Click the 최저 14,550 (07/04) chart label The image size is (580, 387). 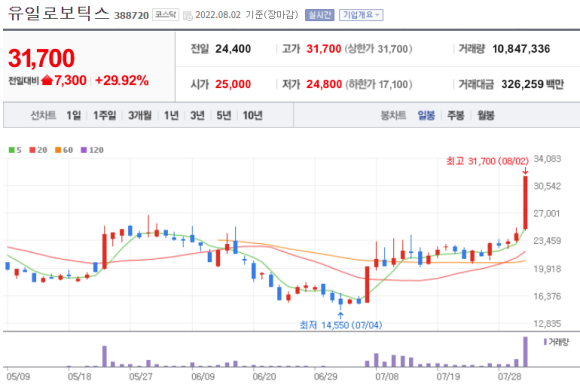point(341,325)
